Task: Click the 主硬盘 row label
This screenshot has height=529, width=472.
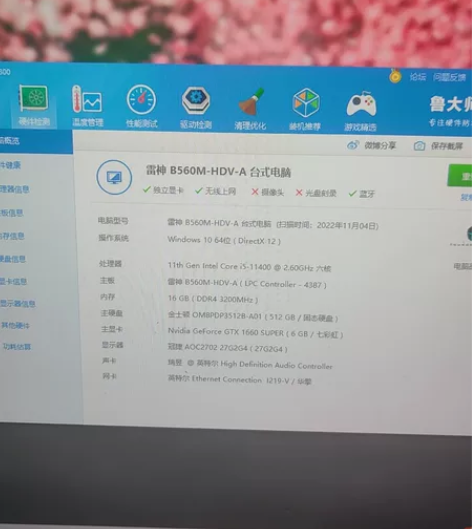Action: pyautogui.click(x=112, y=313)
